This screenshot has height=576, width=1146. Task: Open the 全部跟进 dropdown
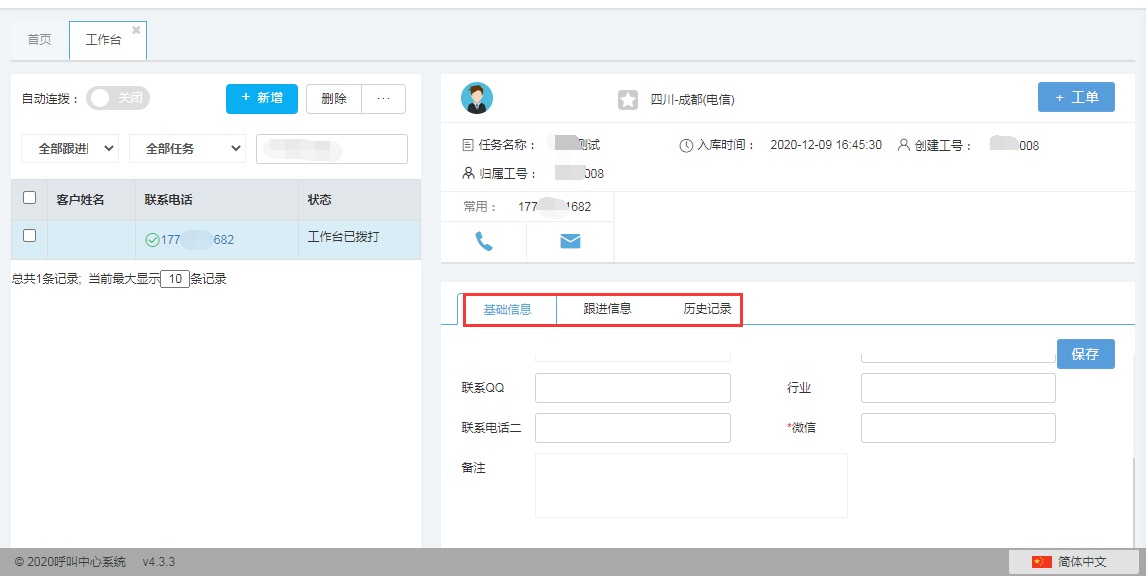[x=70, y=148]
